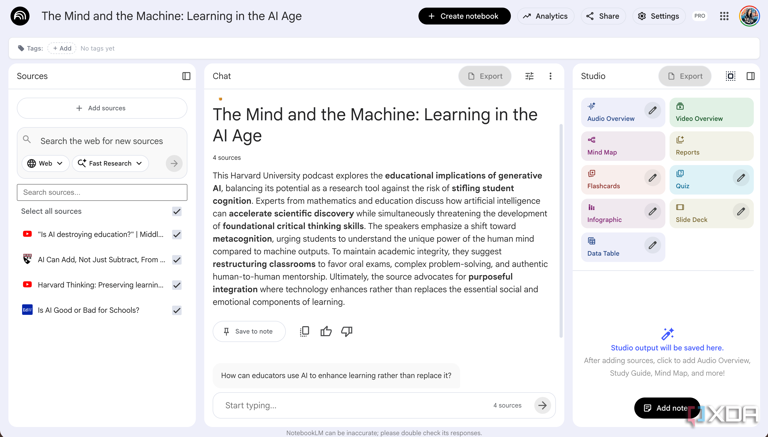This screenshot has width=768, height=437.
Task: Save summary to note
Action: [249, 332]
